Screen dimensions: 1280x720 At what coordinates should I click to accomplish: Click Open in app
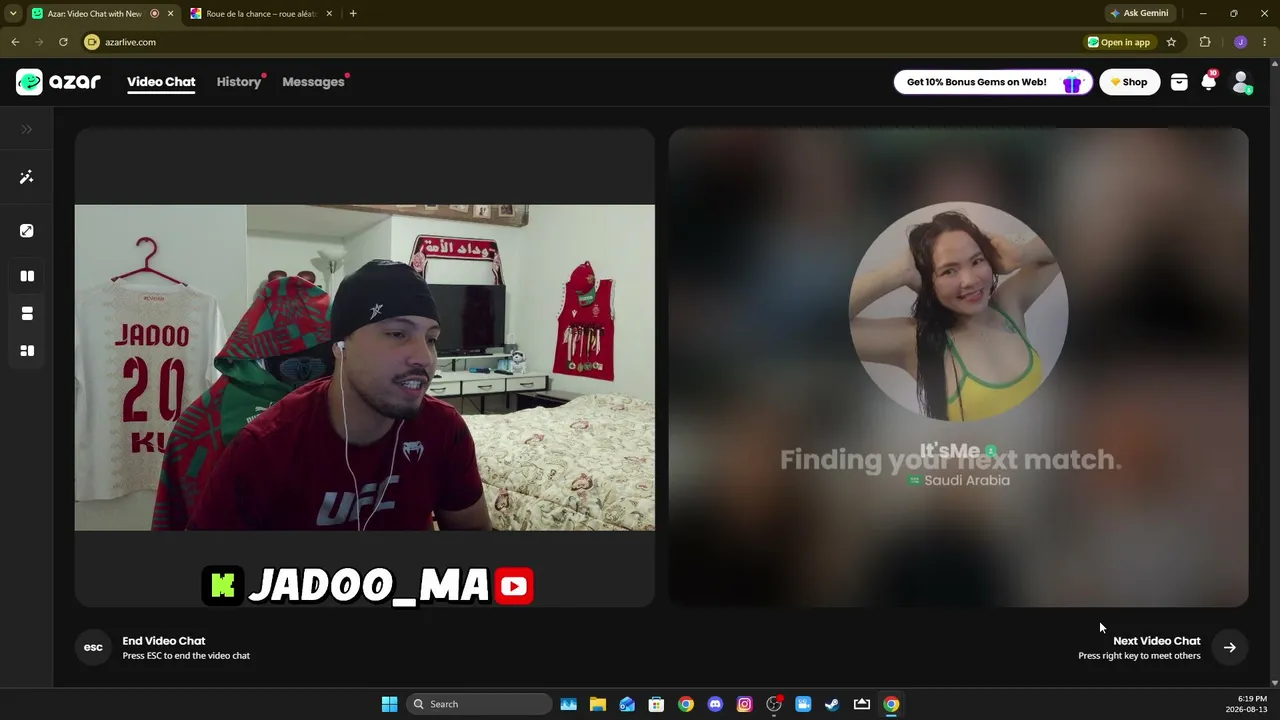point(1120,42)
